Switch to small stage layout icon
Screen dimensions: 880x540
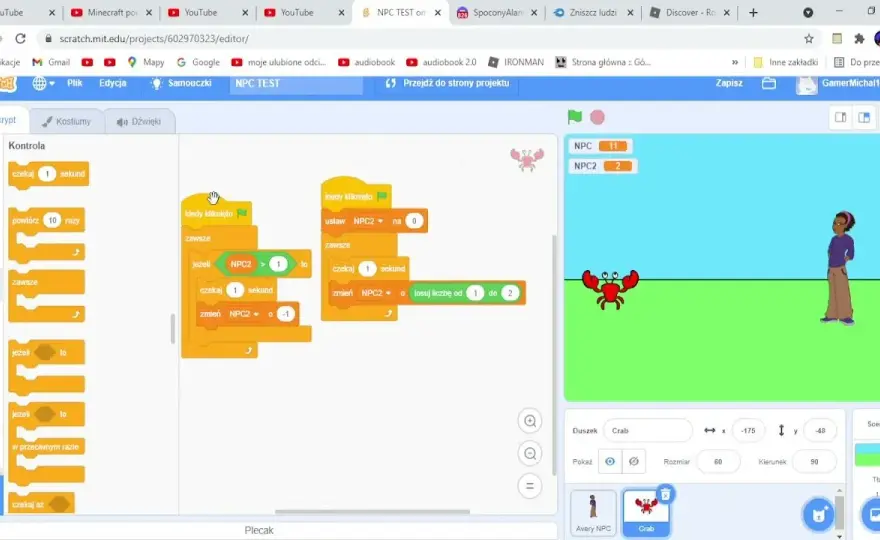point(840,117)
